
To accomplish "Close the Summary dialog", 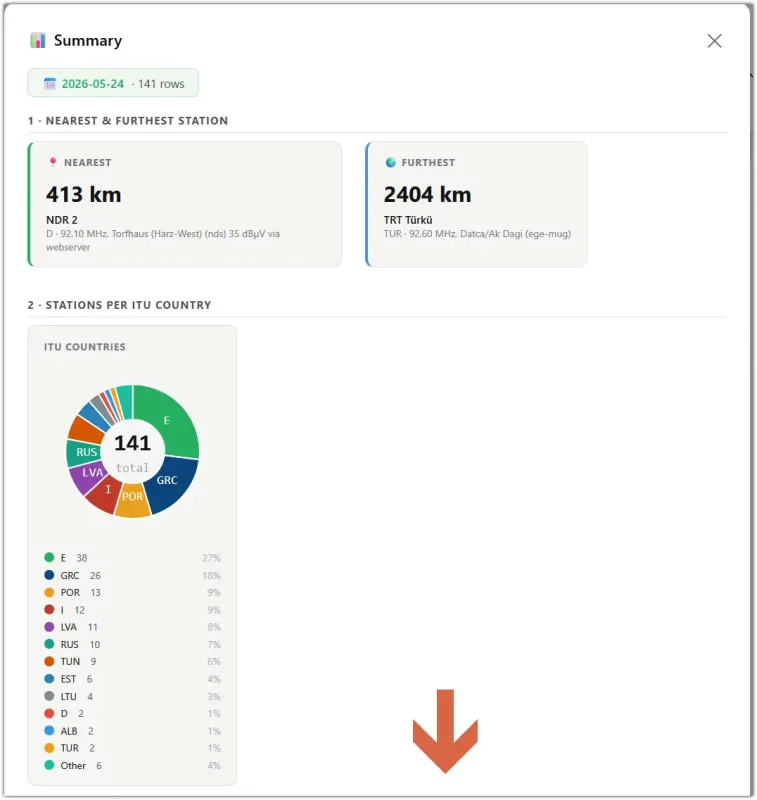I will coord(714,41).
